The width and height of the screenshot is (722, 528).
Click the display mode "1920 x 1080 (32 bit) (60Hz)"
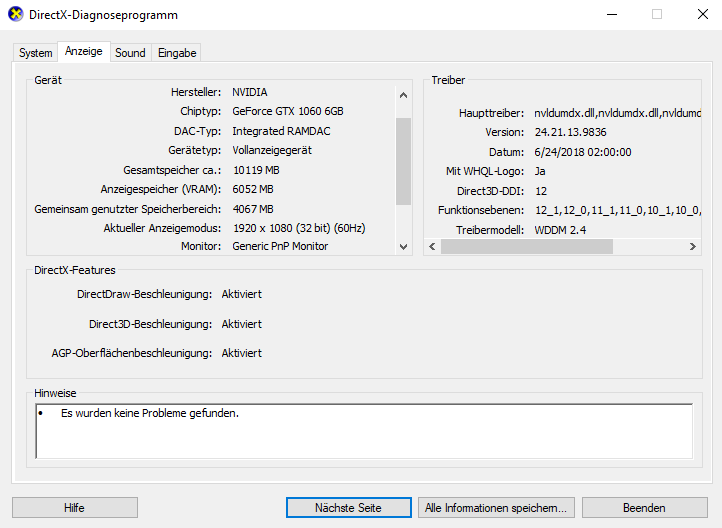point(299,228)
